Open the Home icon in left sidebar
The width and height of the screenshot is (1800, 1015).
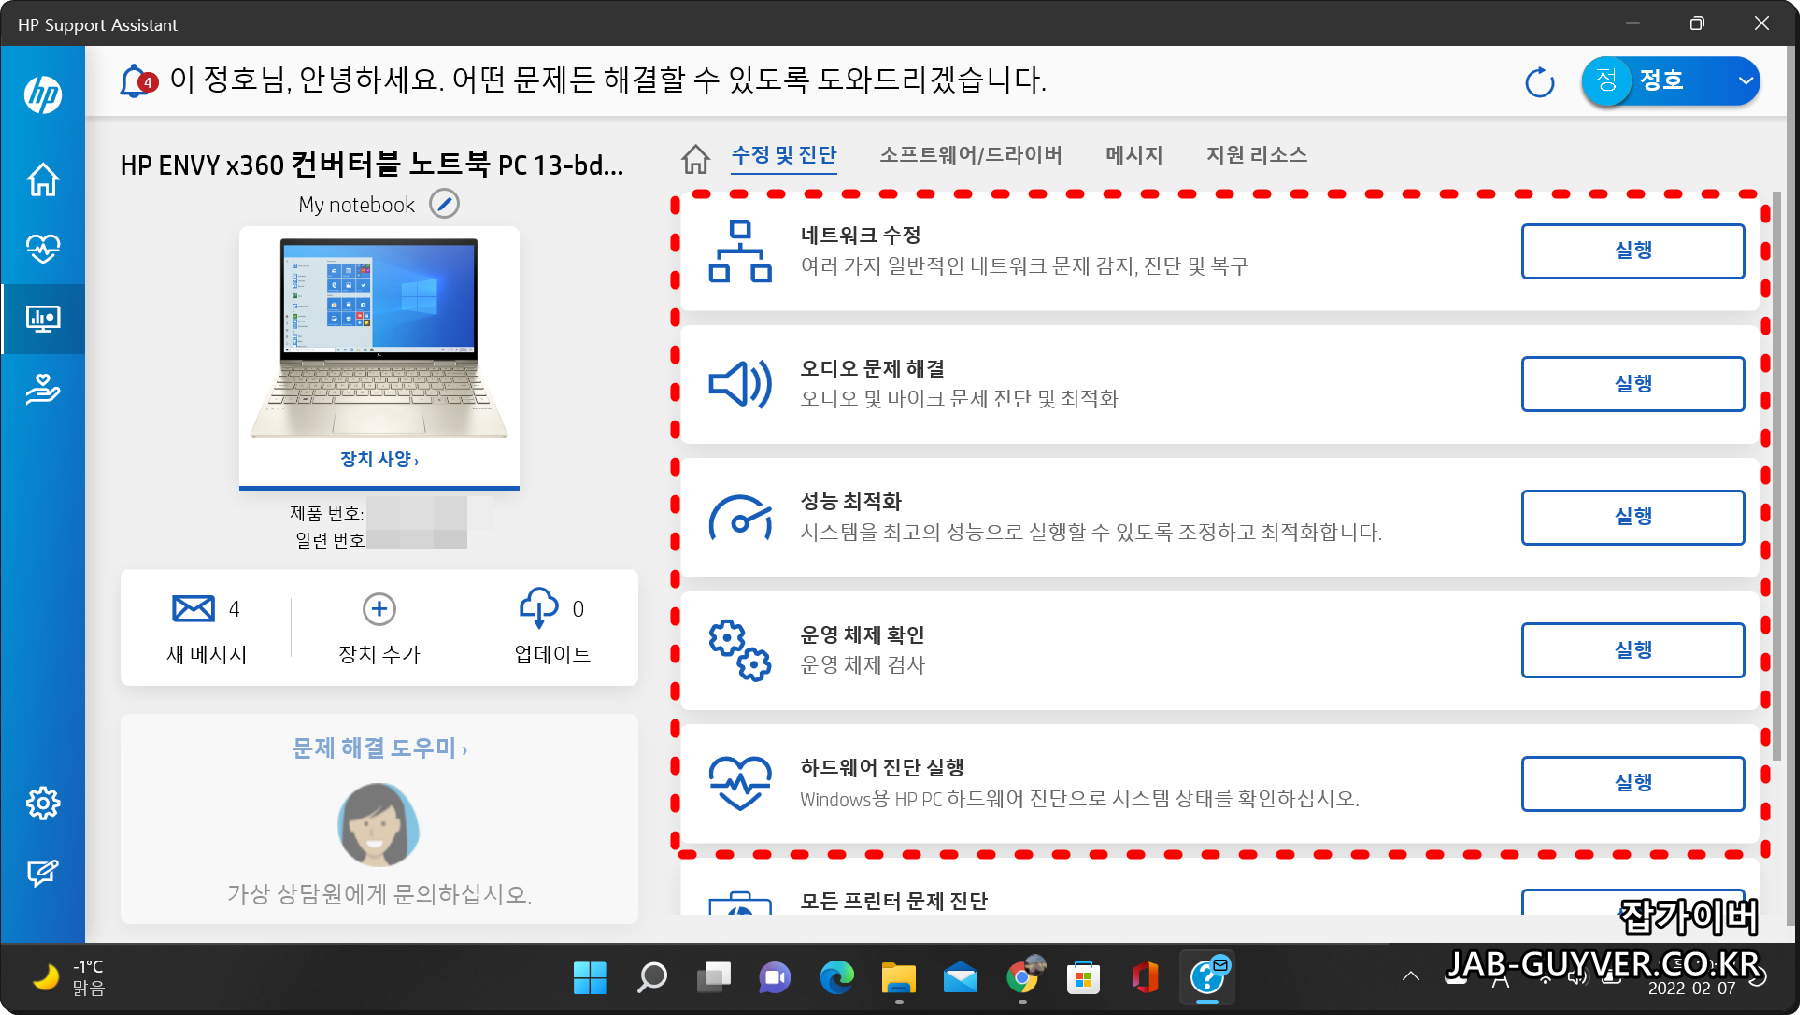point(43,179)
